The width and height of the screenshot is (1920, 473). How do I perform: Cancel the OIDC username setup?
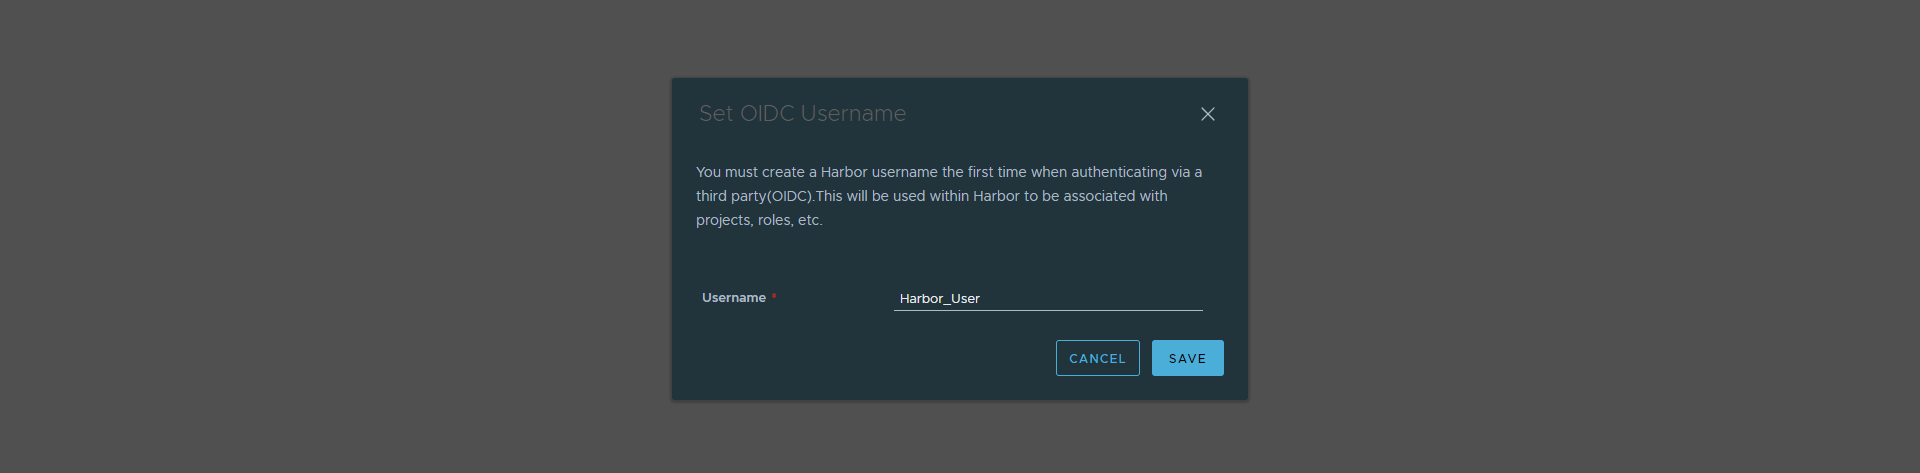click(1097, 358)
